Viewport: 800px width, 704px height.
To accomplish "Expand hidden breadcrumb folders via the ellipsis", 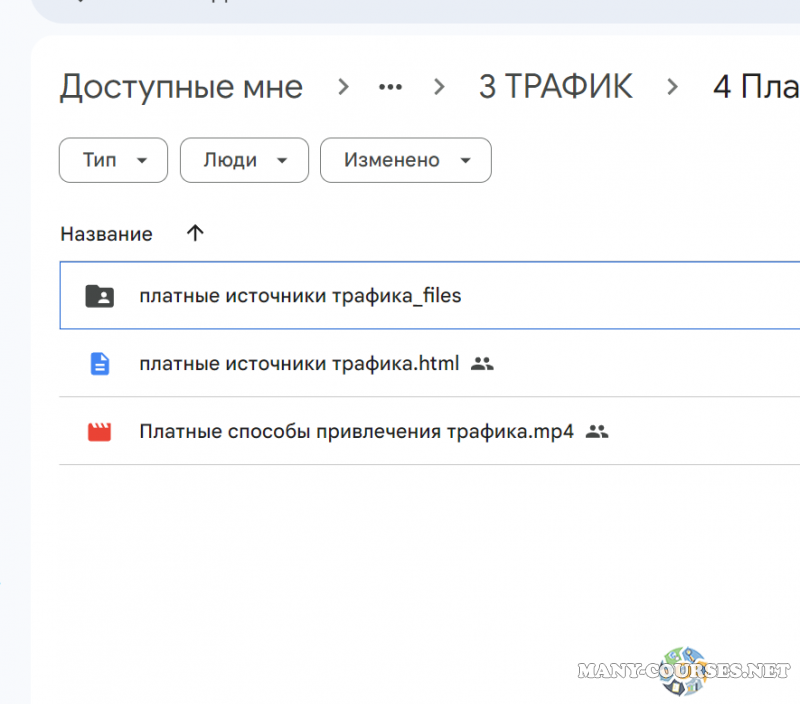I will (390, 87).
